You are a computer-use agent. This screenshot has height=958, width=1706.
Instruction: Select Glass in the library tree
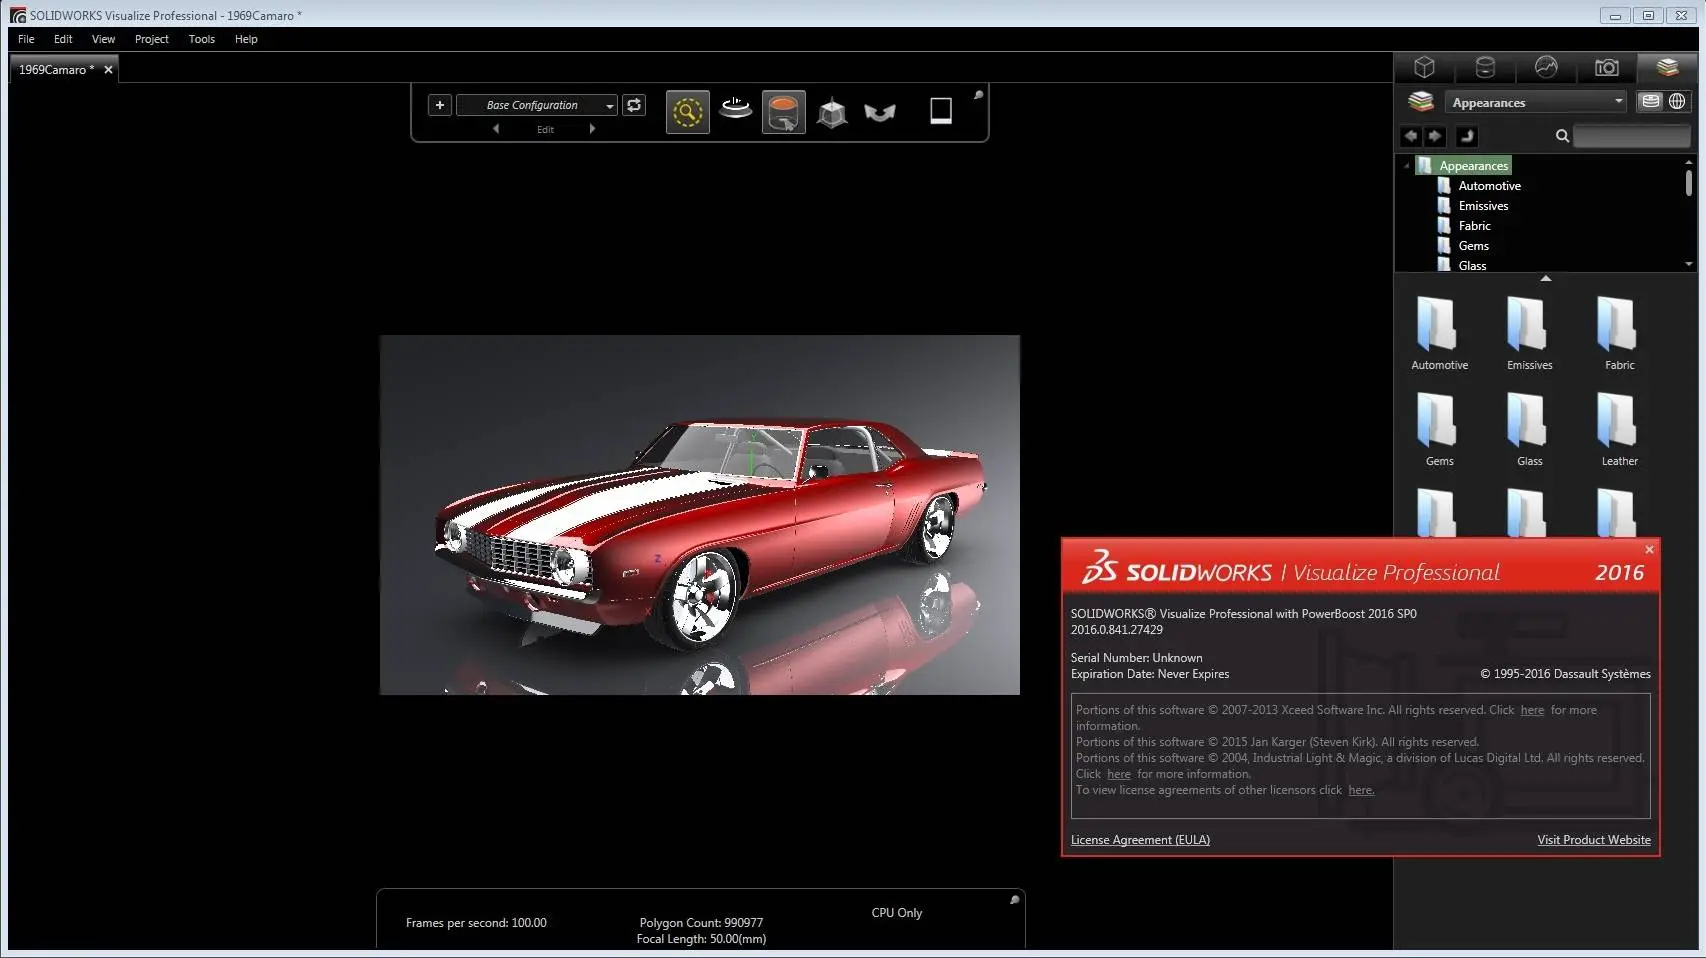click(x=1472, y=266)
